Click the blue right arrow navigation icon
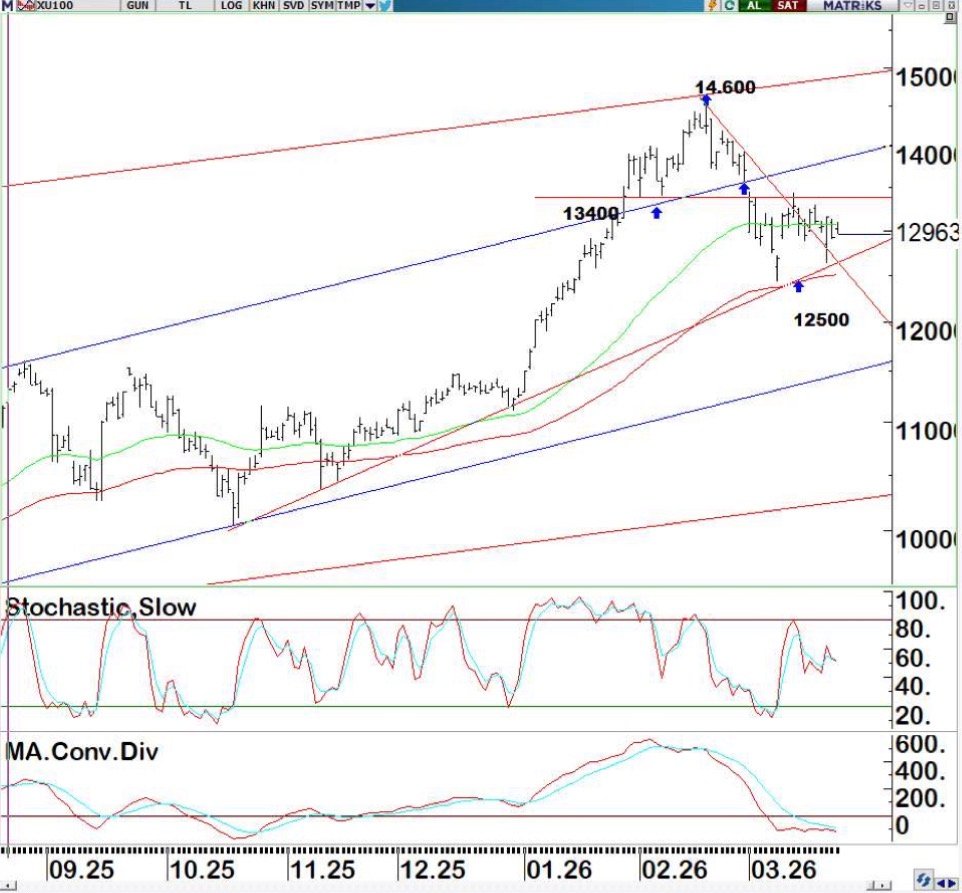Viewport: 962px width, 893px height. pyautogui.click(x=952, y=882)
